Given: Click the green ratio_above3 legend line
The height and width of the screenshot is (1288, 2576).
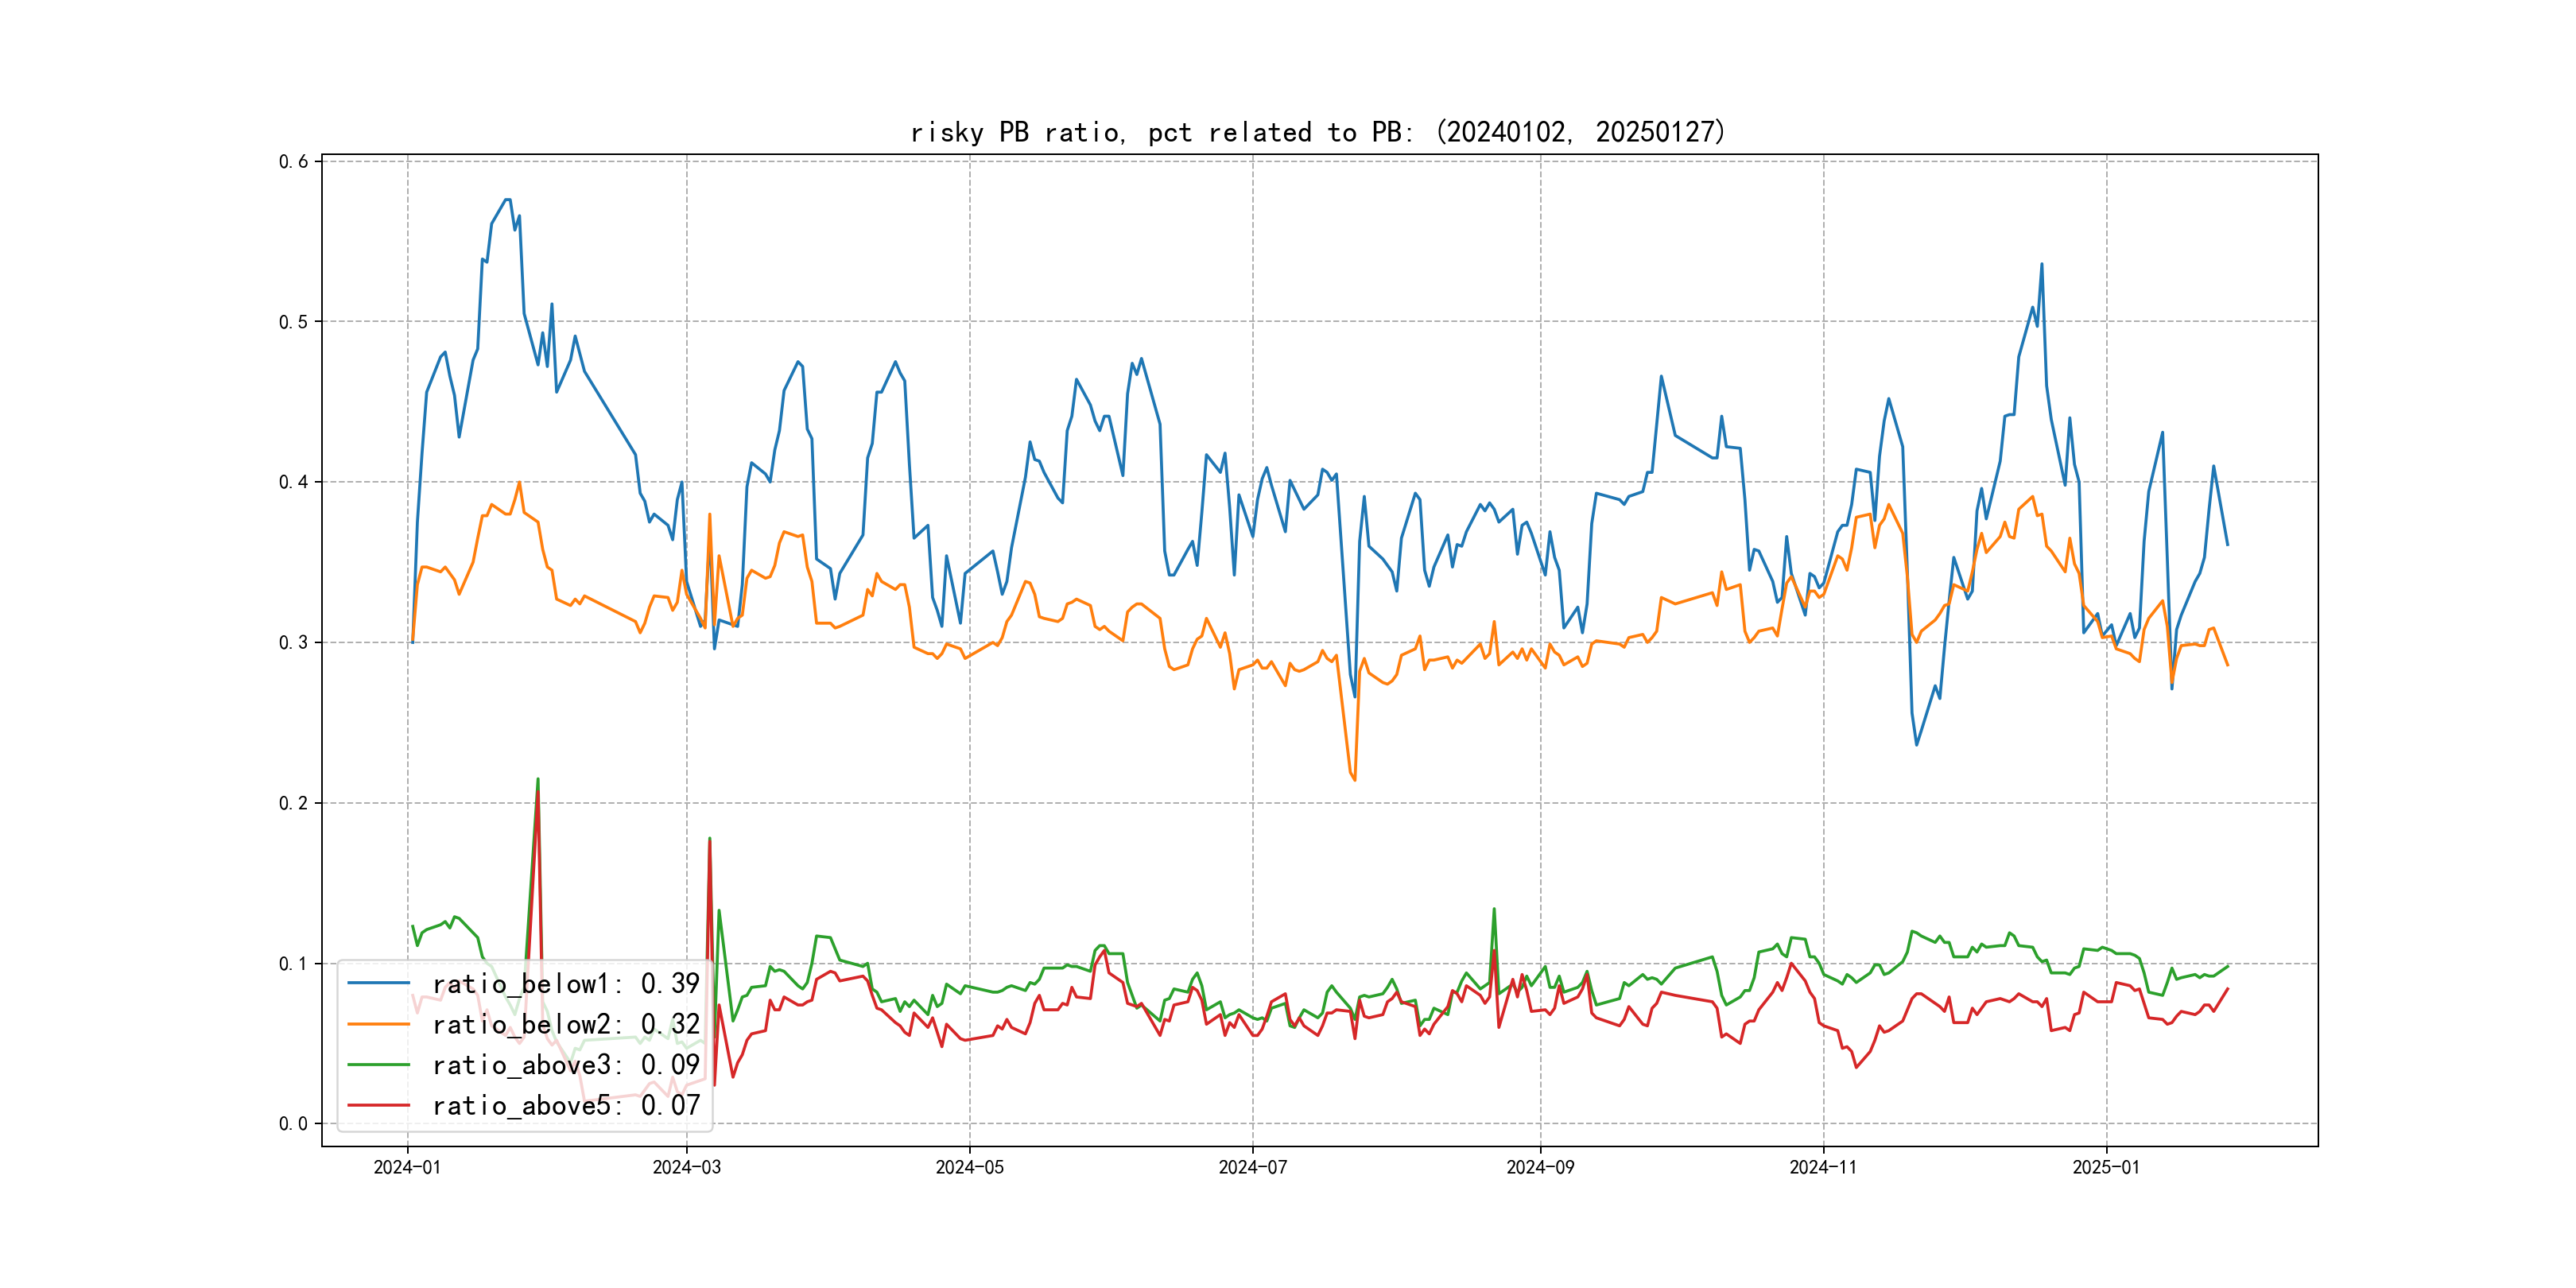Looking at the screenshot, I should coord(378,1065).
